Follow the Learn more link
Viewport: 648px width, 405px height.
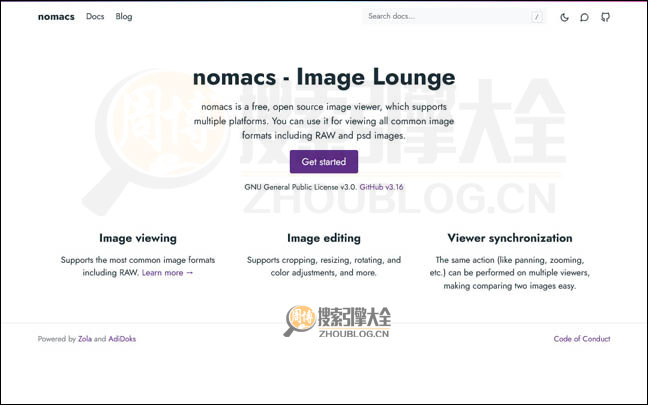pyautogui.click(x=167, y=273)
